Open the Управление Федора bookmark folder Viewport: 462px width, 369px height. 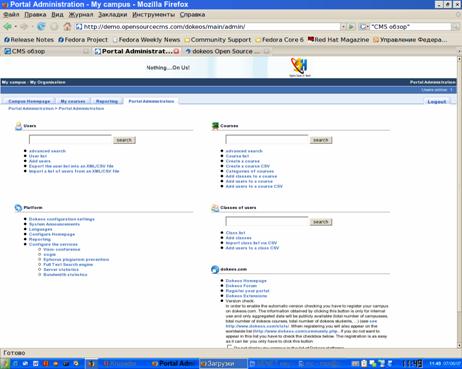[x=410, y=40]
